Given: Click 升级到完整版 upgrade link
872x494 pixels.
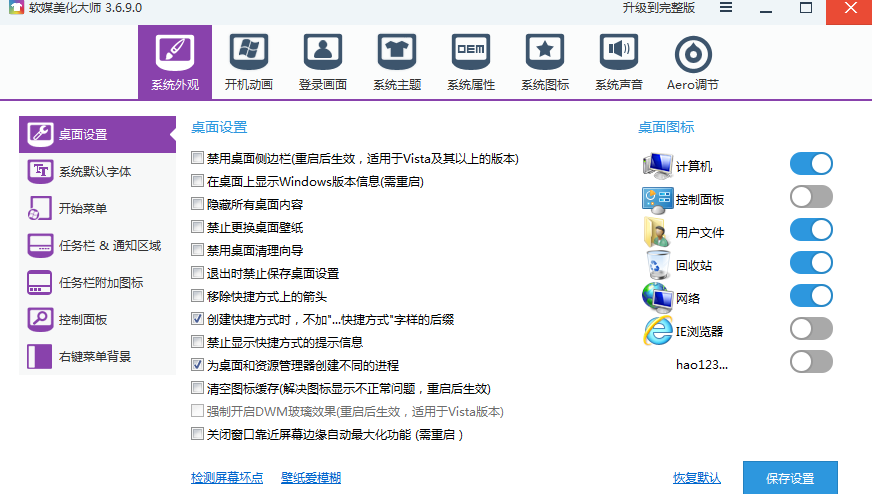Looking at the screenshot, I should [658, 8].
